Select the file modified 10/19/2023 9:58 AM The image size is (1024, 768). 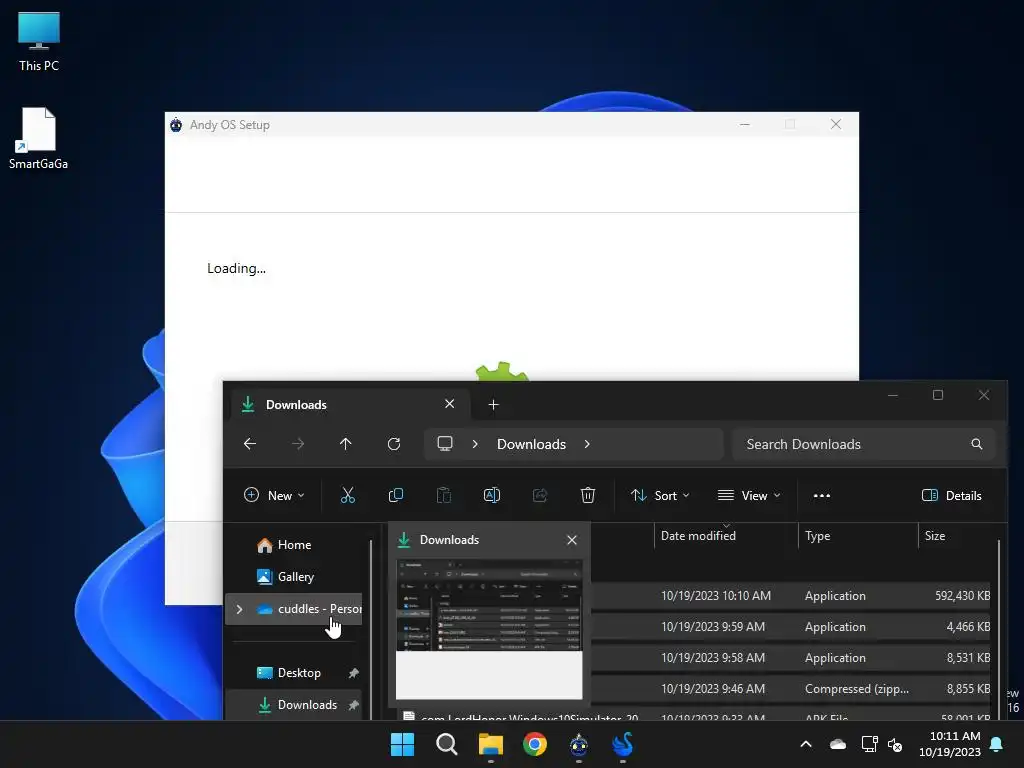790,658
